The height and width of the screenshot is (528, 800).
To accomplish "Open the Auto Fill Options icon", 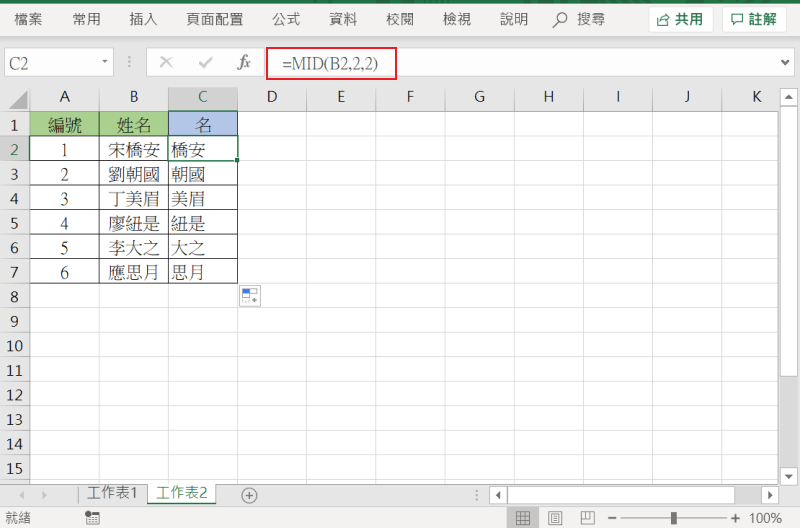I will pyautogui.click(x=249, y=296).
